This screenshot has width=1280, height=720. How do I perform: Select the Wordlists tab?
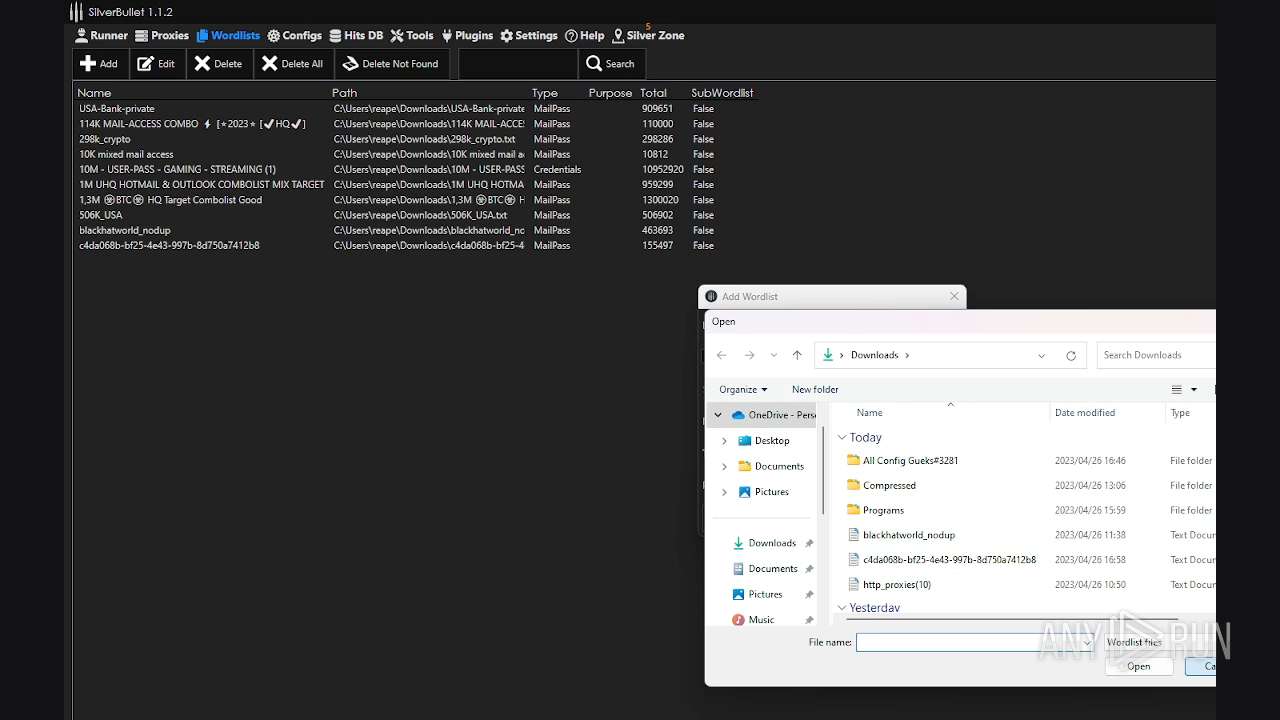[x=228, y=35]
